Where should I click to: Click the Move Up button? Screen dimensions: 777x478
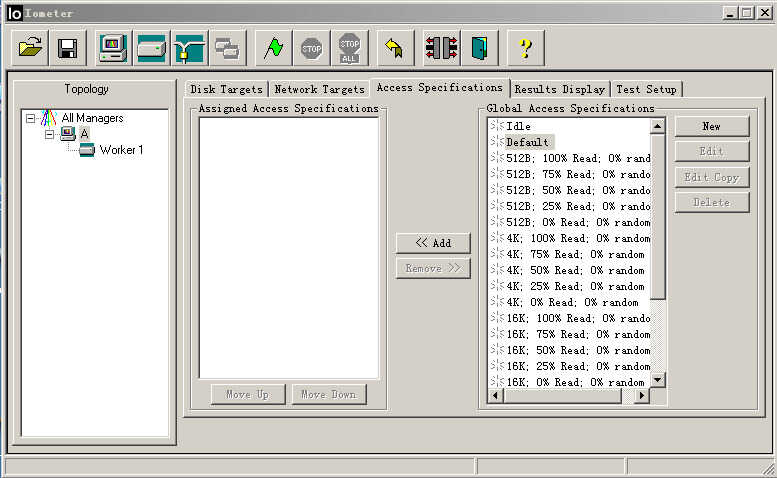248,394
